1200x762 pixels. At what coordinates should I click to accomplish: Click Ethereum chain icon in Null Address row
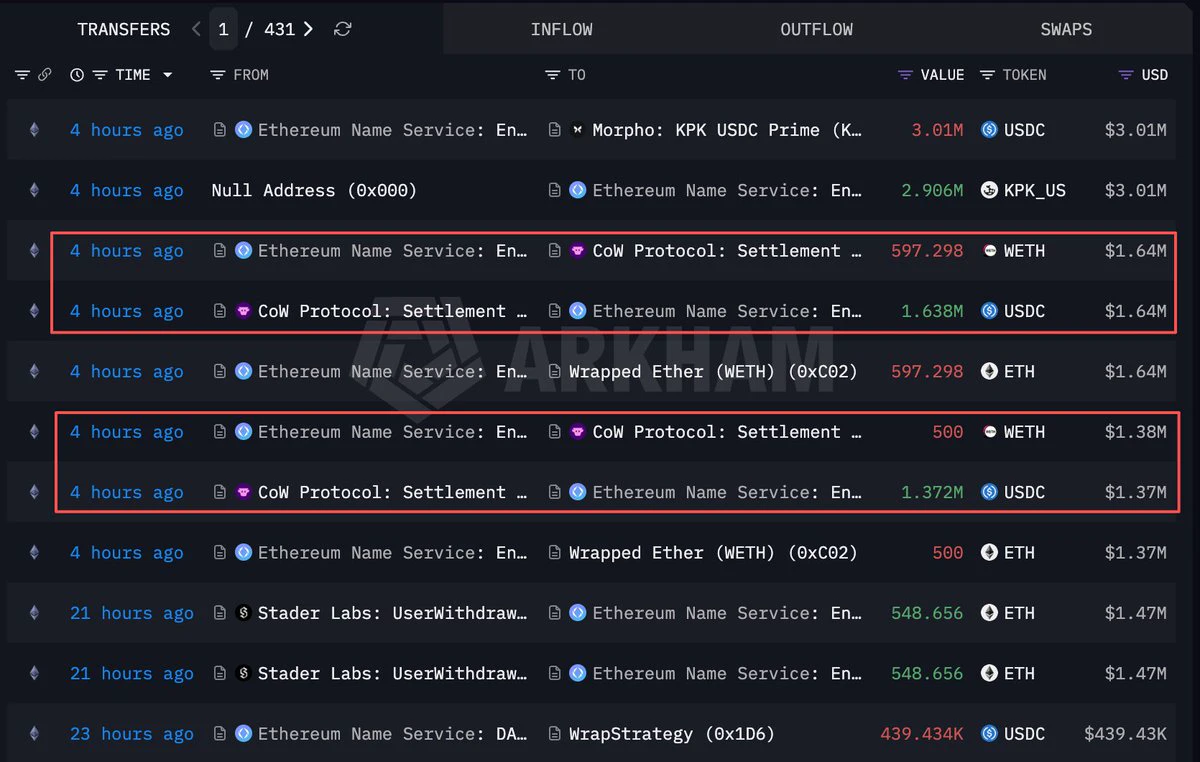[34, 190]
